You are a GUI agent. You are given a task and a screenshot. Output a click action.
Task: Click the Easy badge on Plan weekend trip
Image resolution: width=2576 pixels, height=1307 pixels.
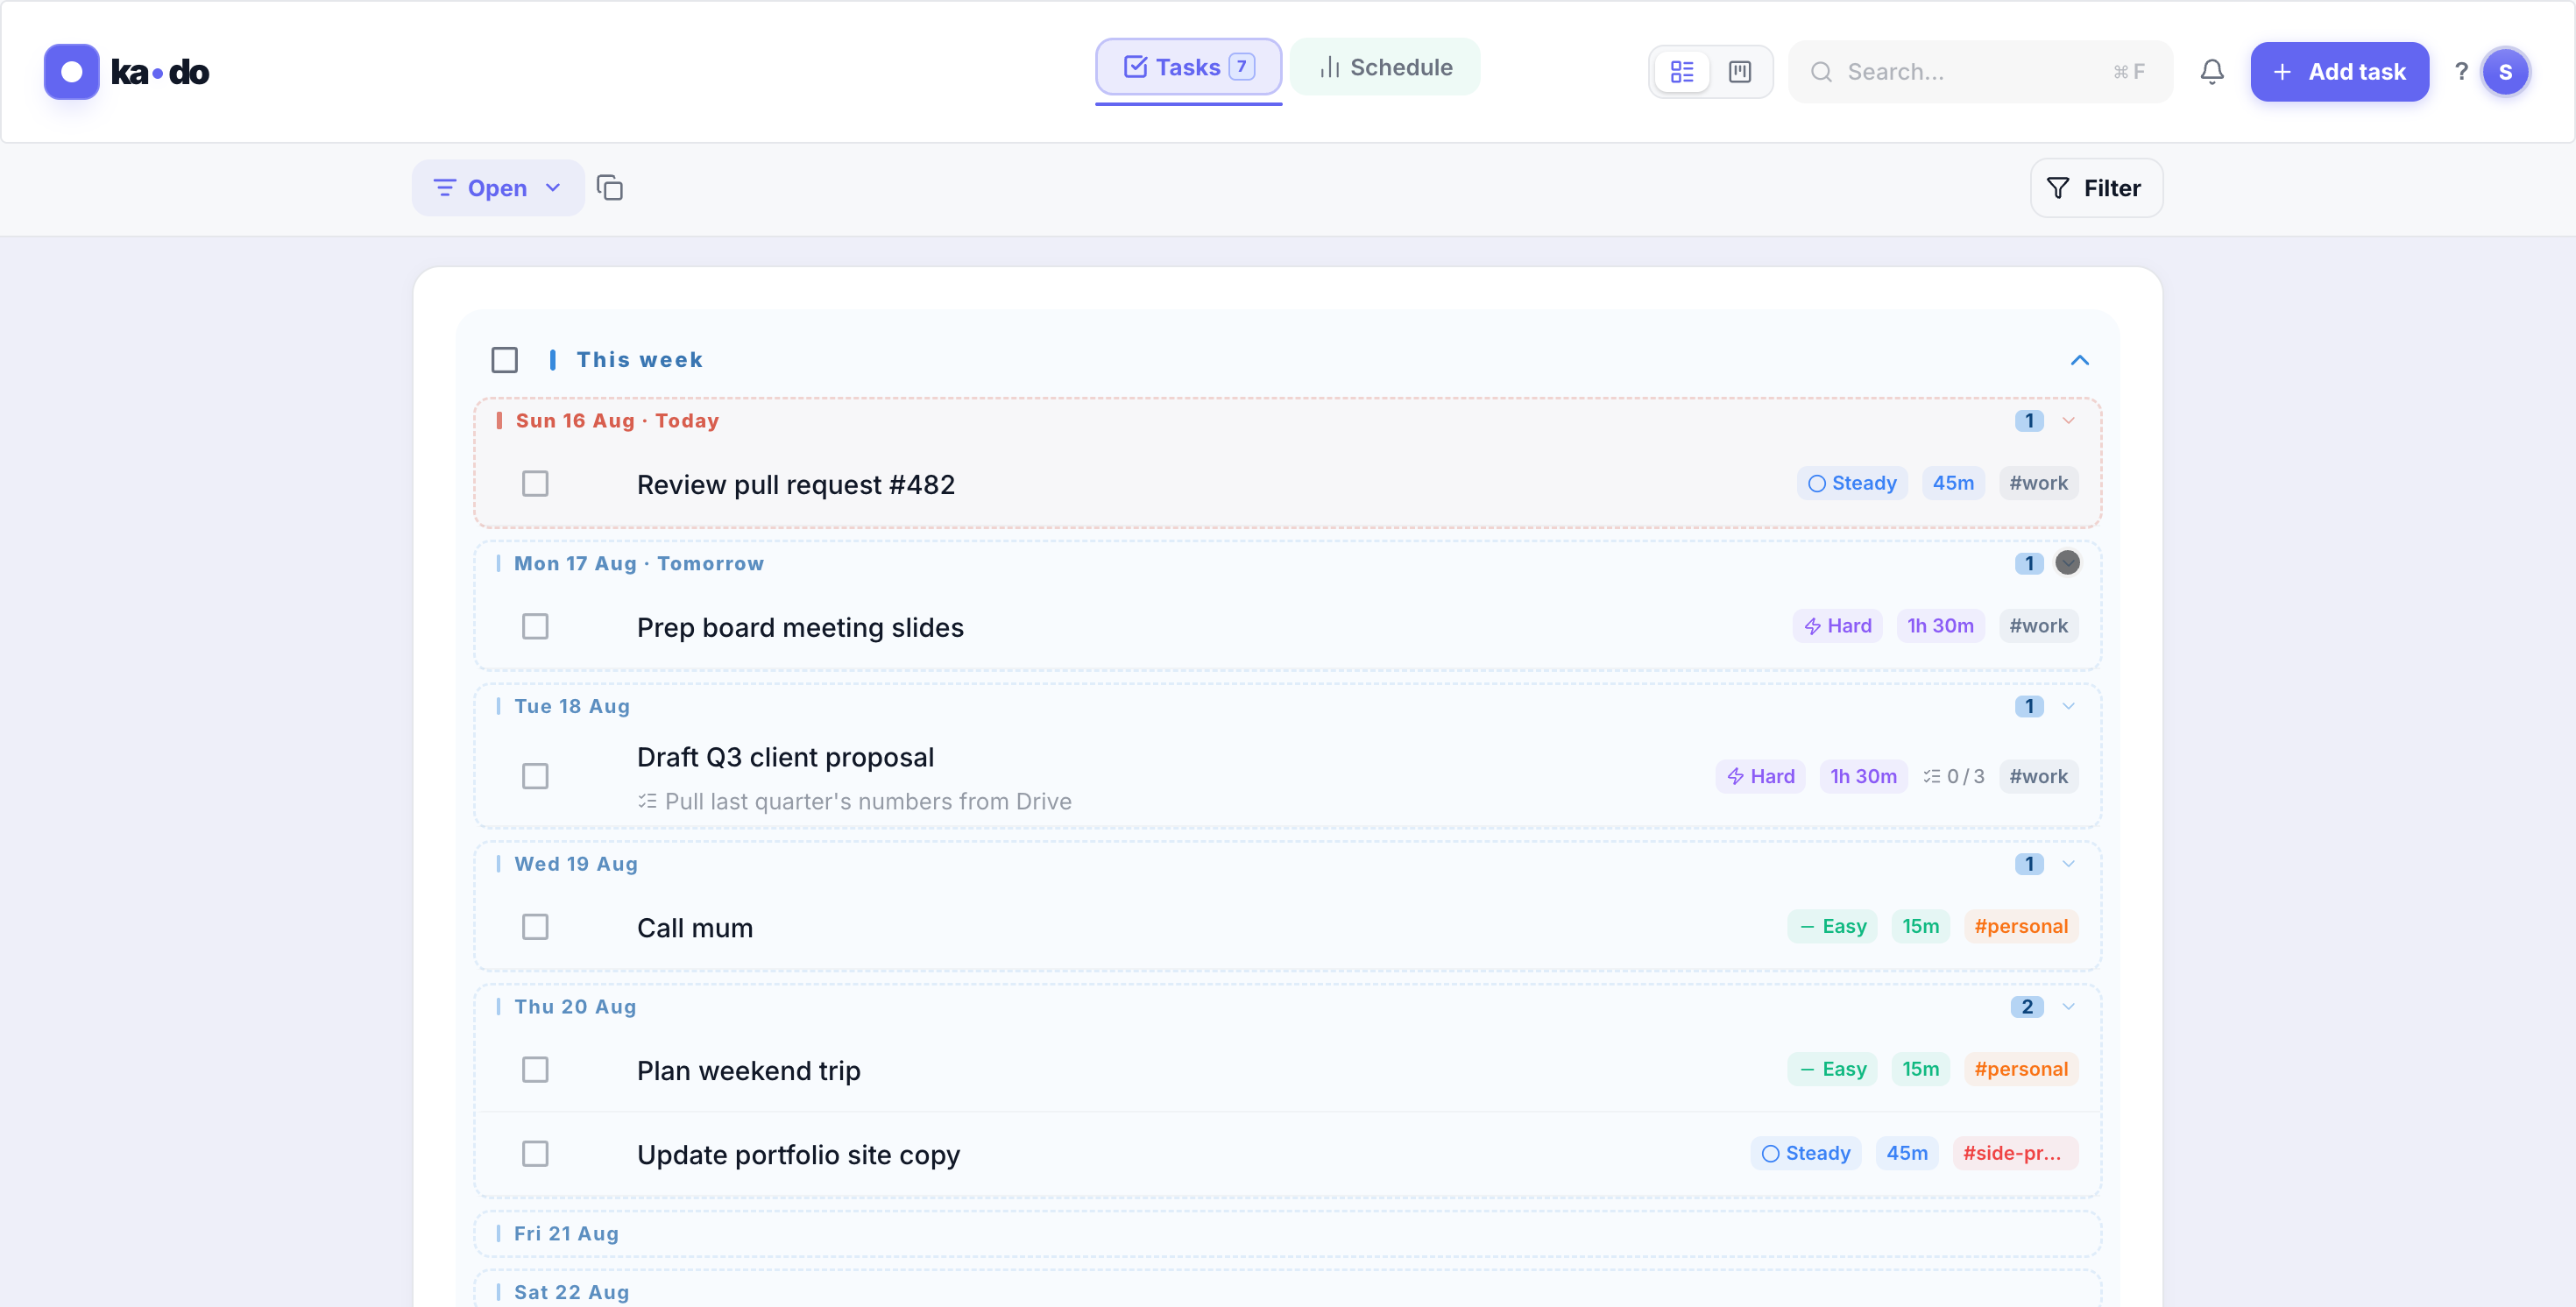(1833, 1070)
